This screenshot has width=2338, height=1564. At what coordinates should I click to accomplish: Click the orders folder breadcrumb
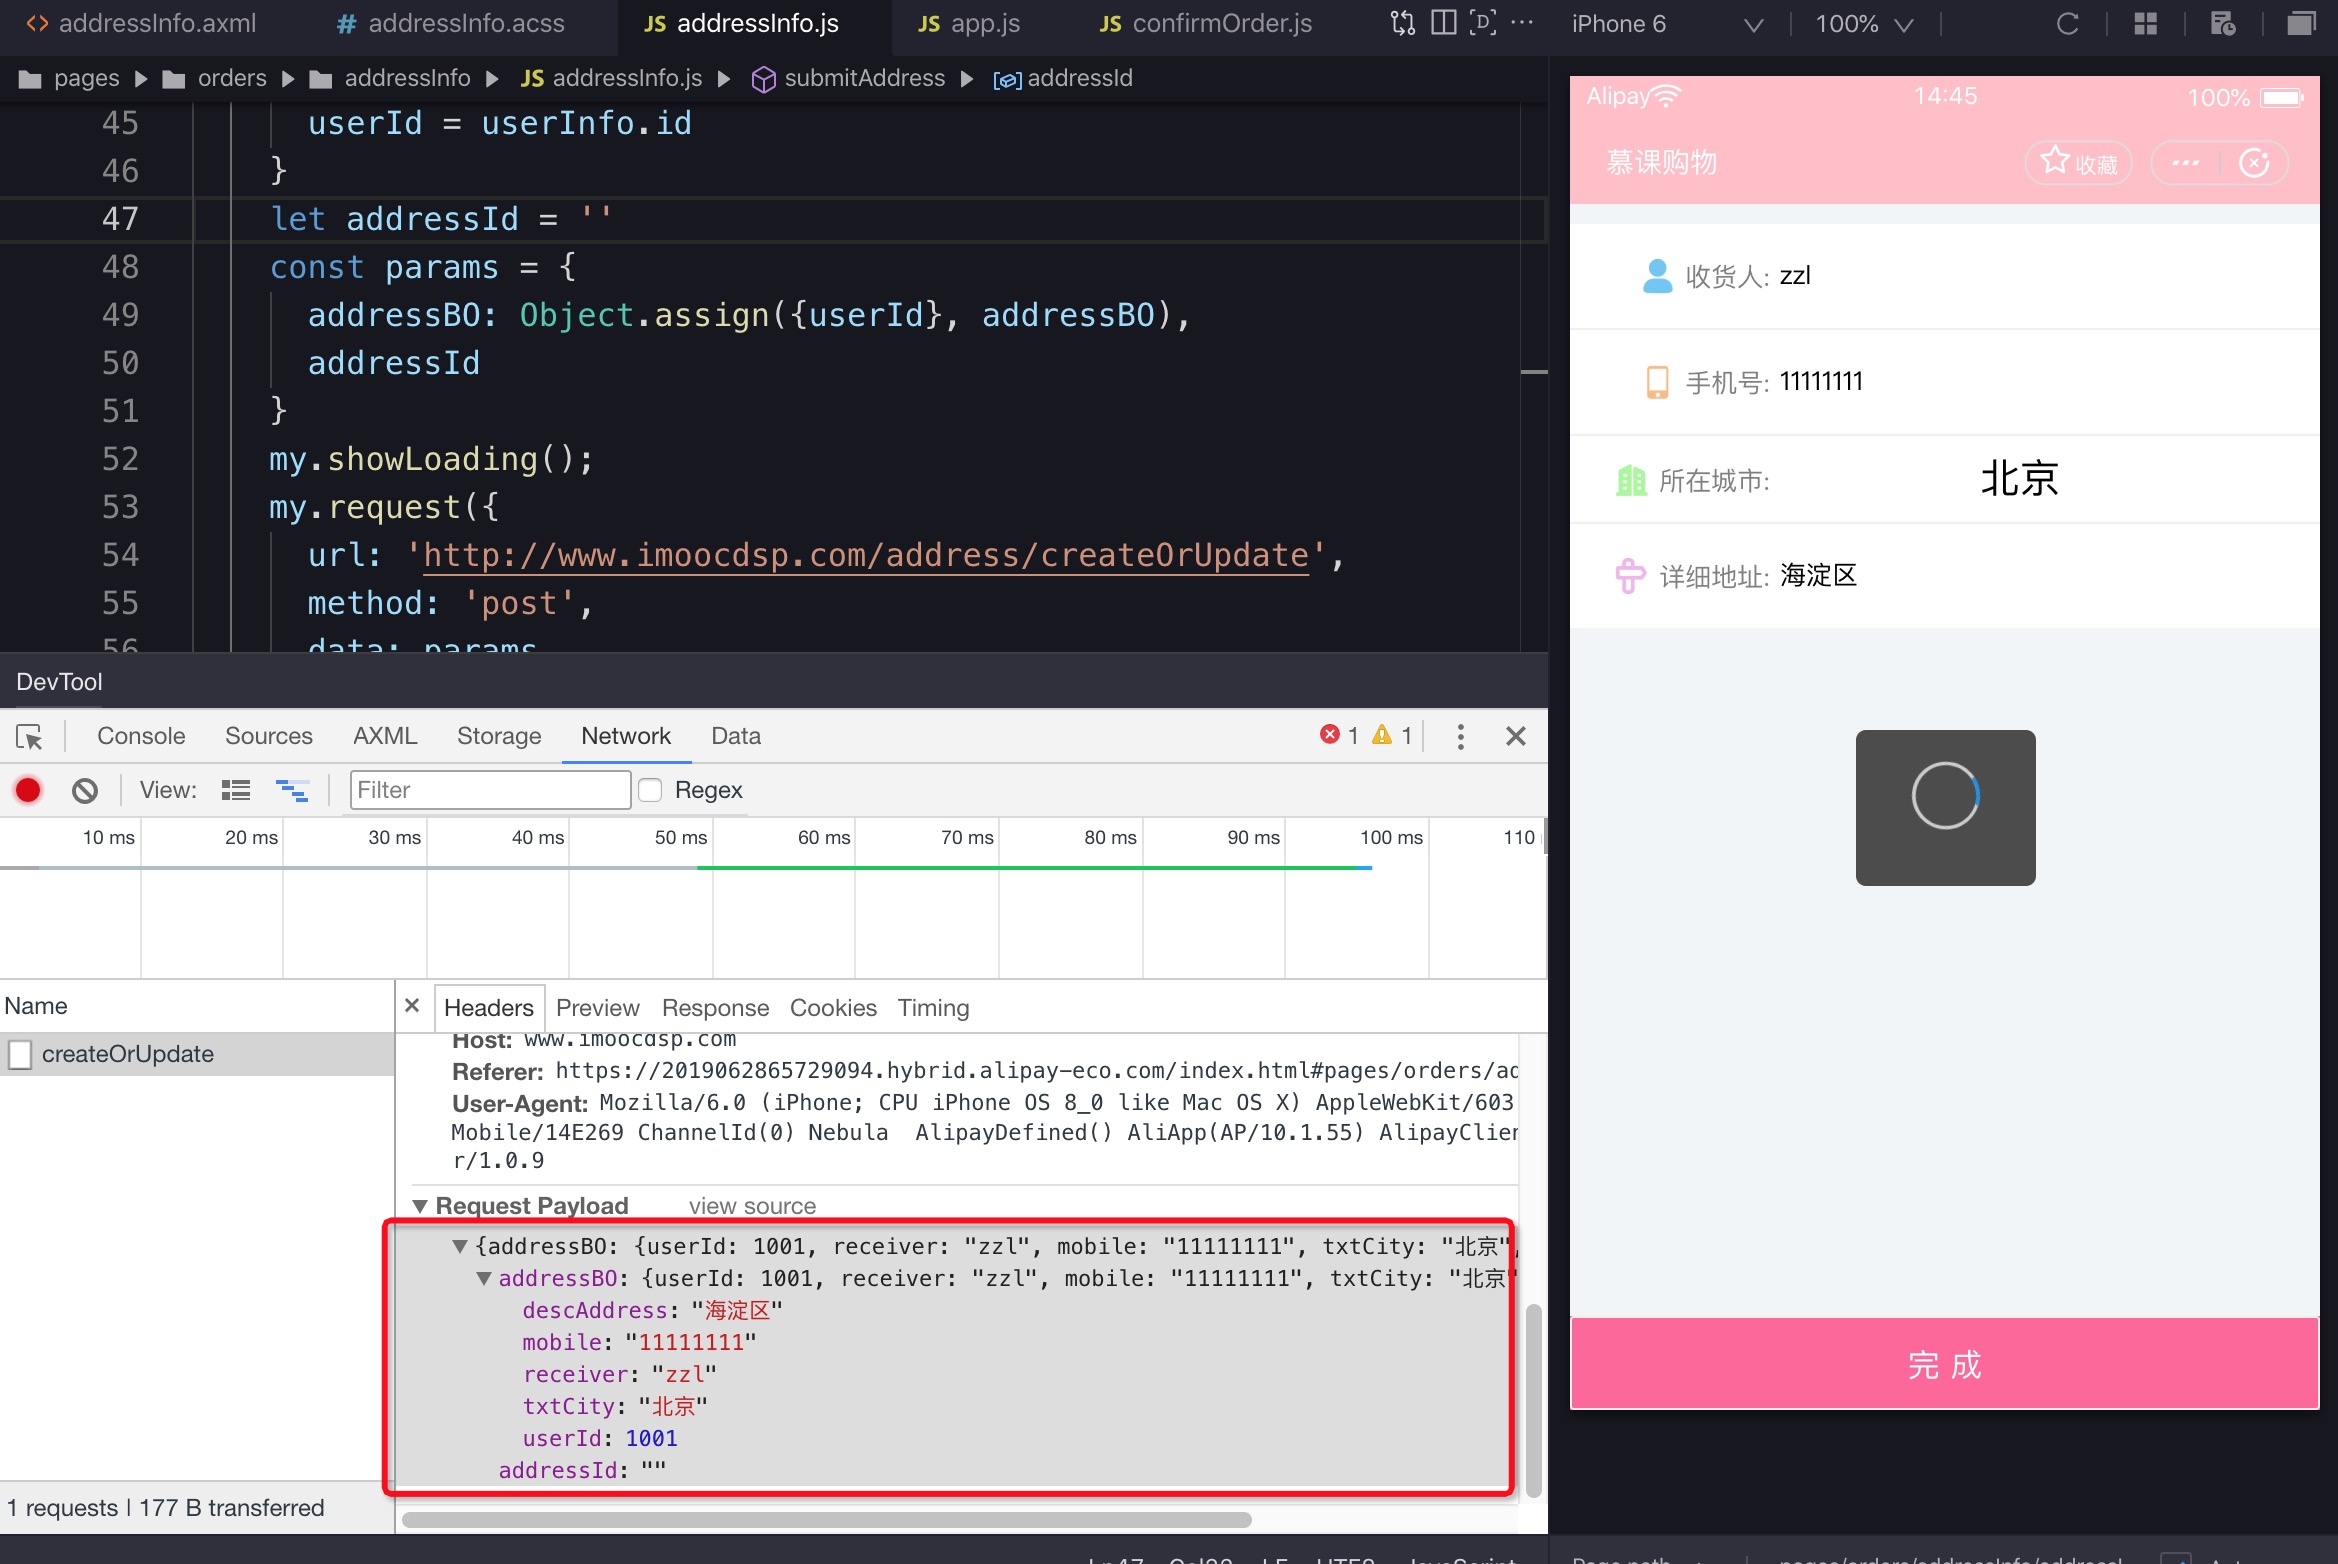tap(215, 78)
